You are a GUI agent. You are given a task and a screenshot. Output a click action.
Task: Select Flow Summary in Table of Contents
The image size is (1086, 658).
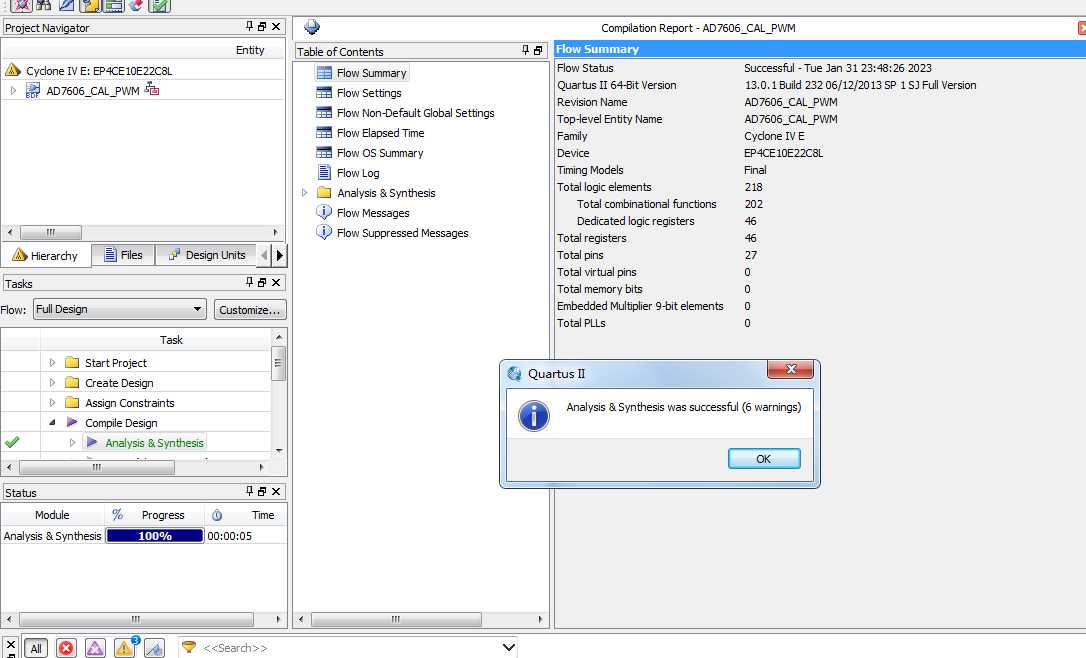point(362,73)
